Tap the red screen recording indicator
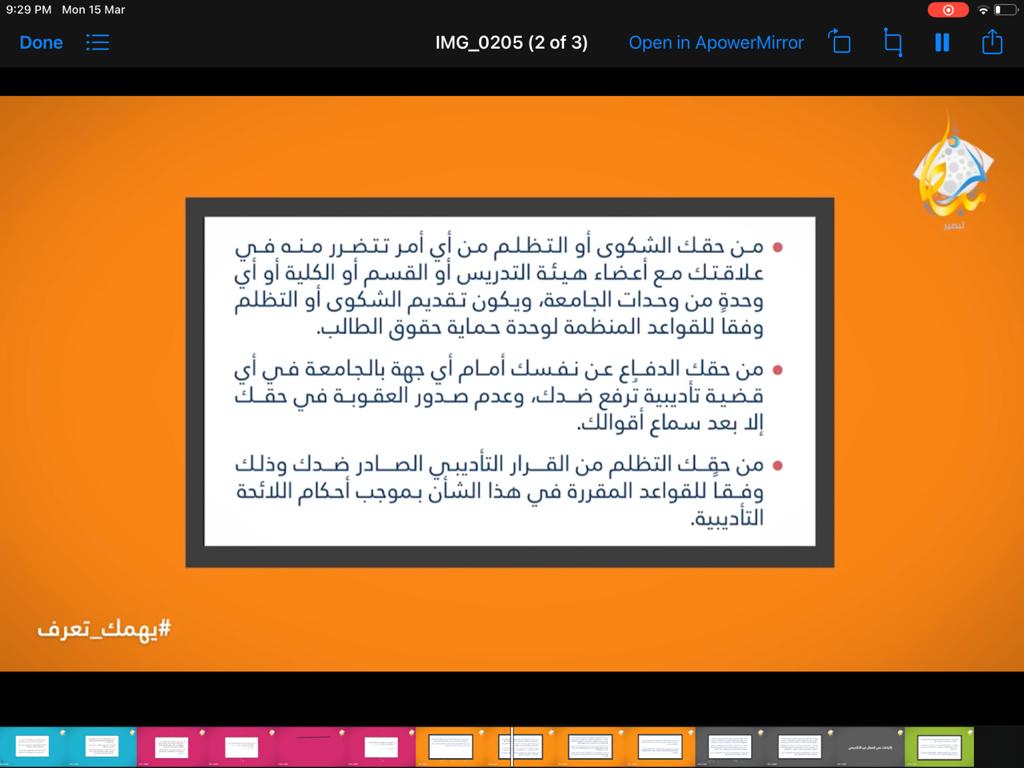 (x=947, y=10)
